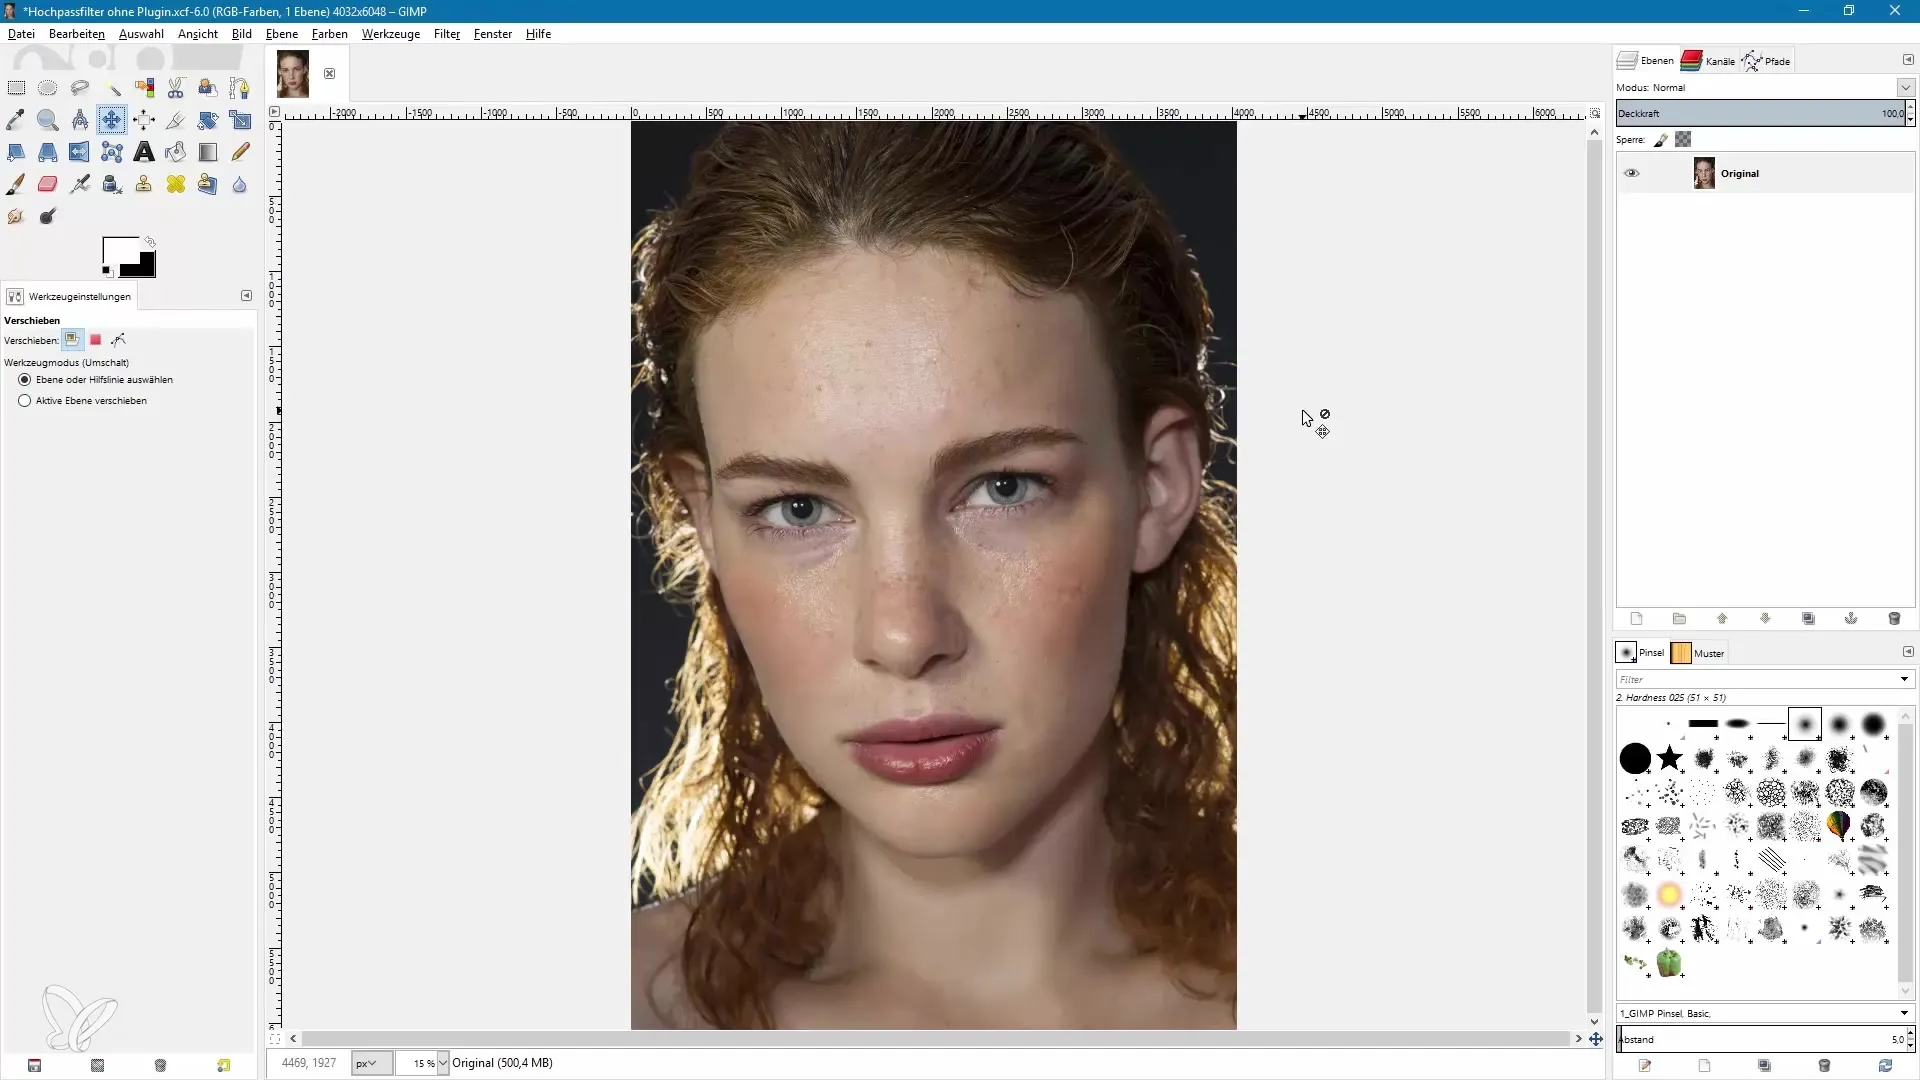This screenshot has height=1080, width=1920.
Task: Select the Select by Color tool
Action: (144, 88)
